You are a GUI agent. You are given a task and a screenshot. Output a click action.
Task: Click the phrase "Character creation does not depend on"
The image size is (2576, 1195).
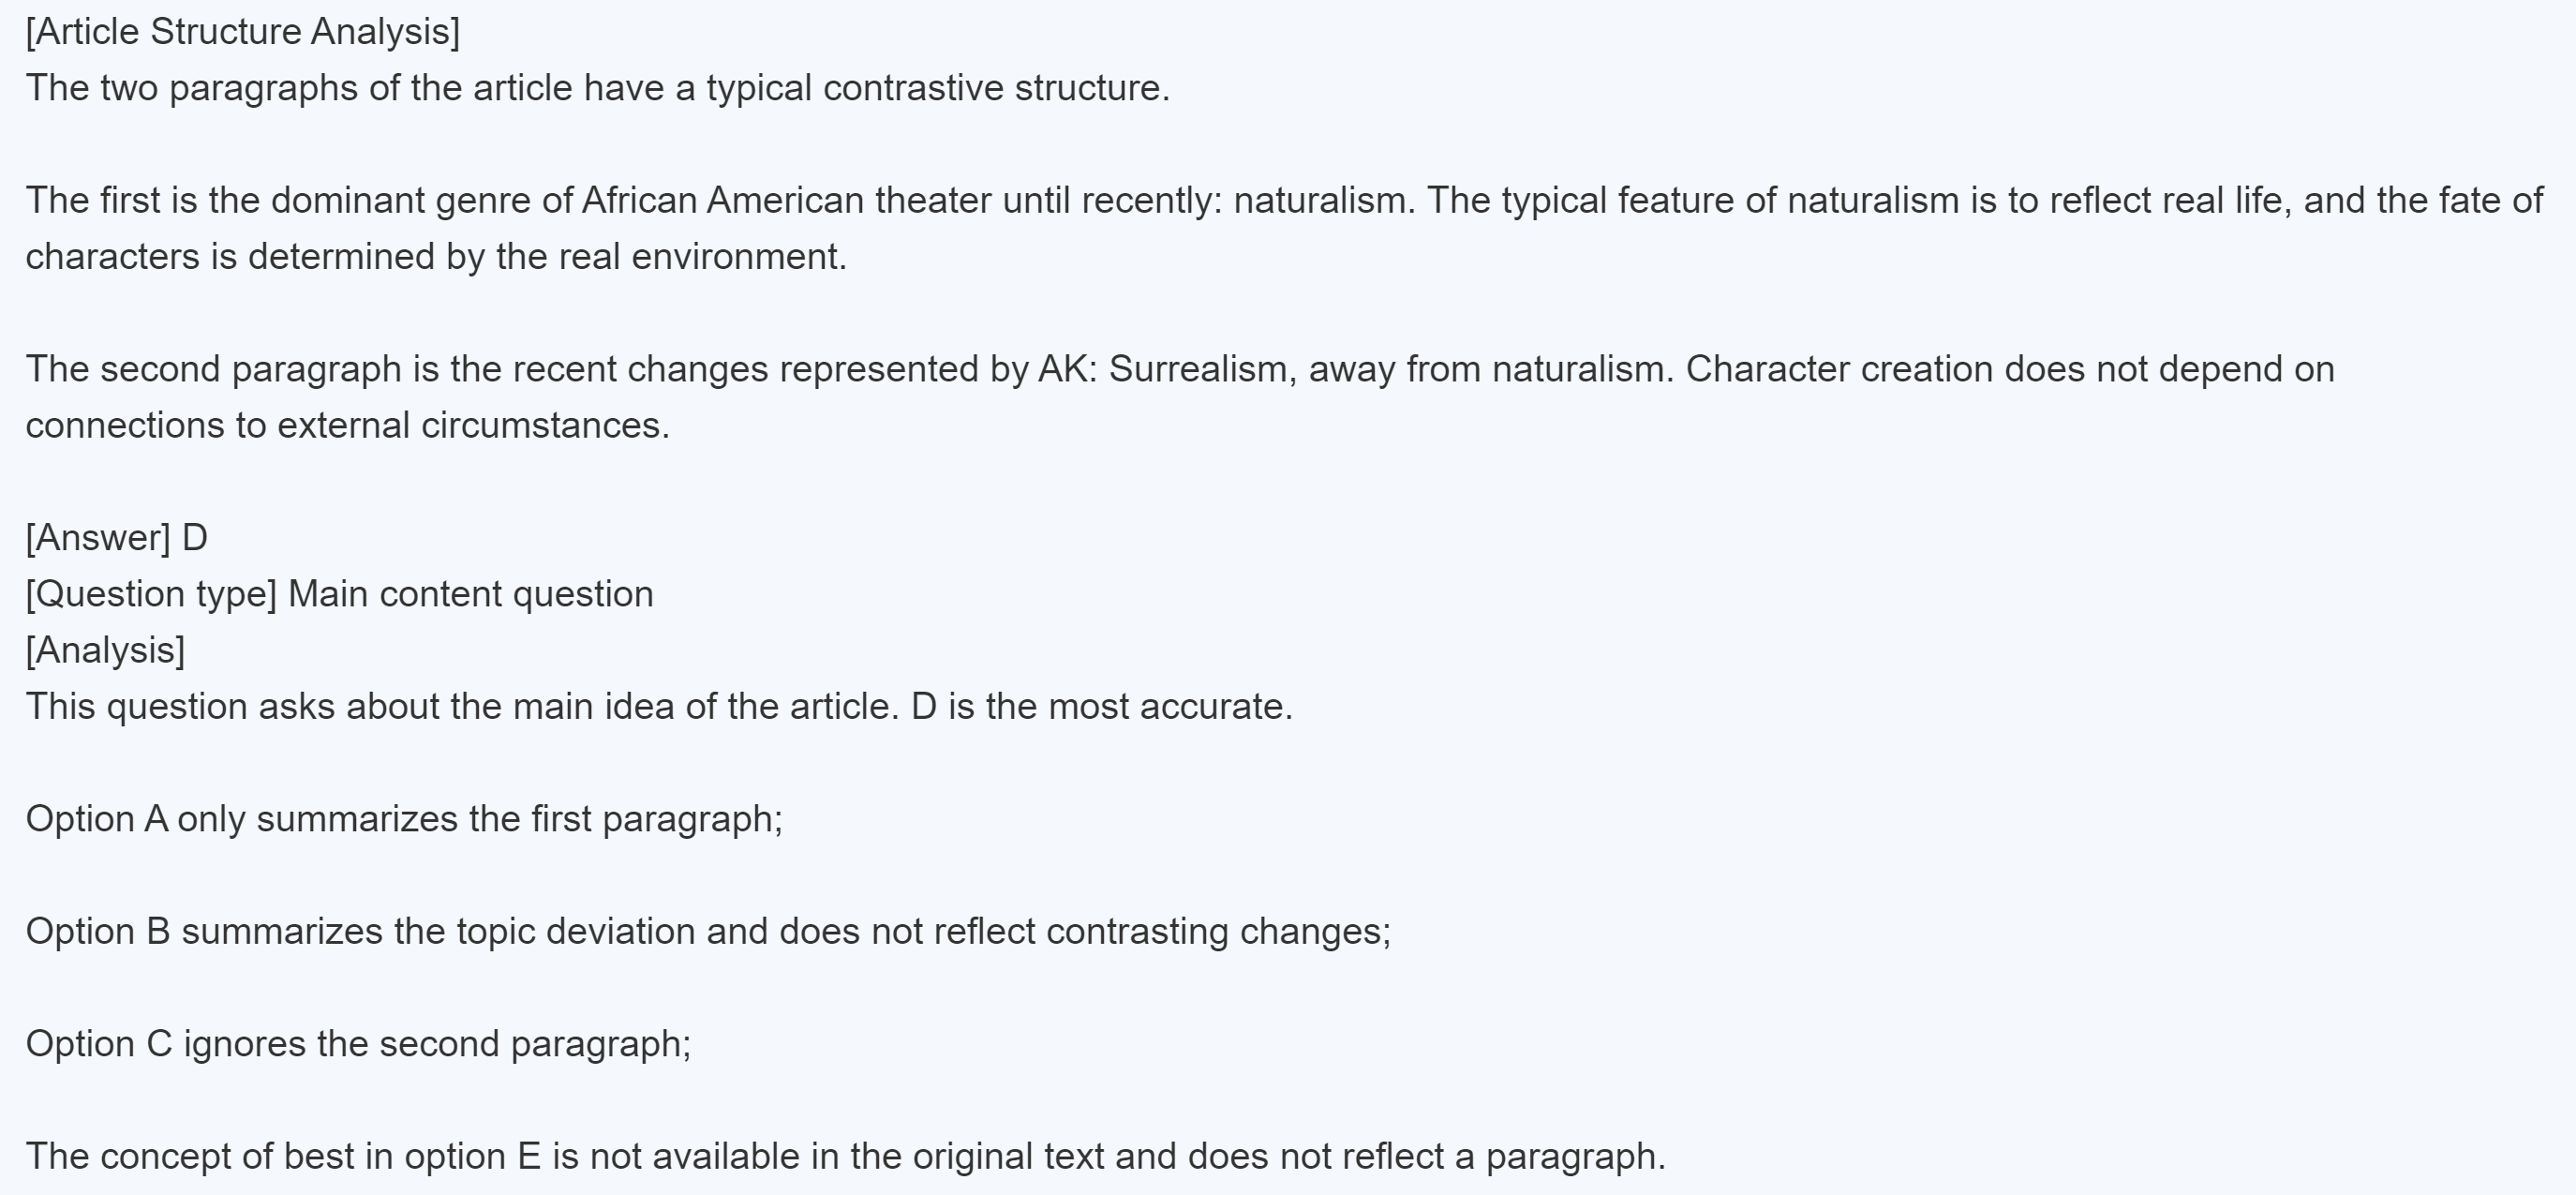(x=2009, y=370)
